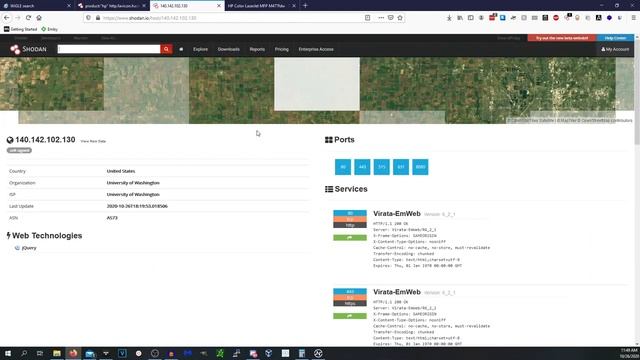Open the My Account dropdown
The image size is (640, 360).
(x=615, y=49)
